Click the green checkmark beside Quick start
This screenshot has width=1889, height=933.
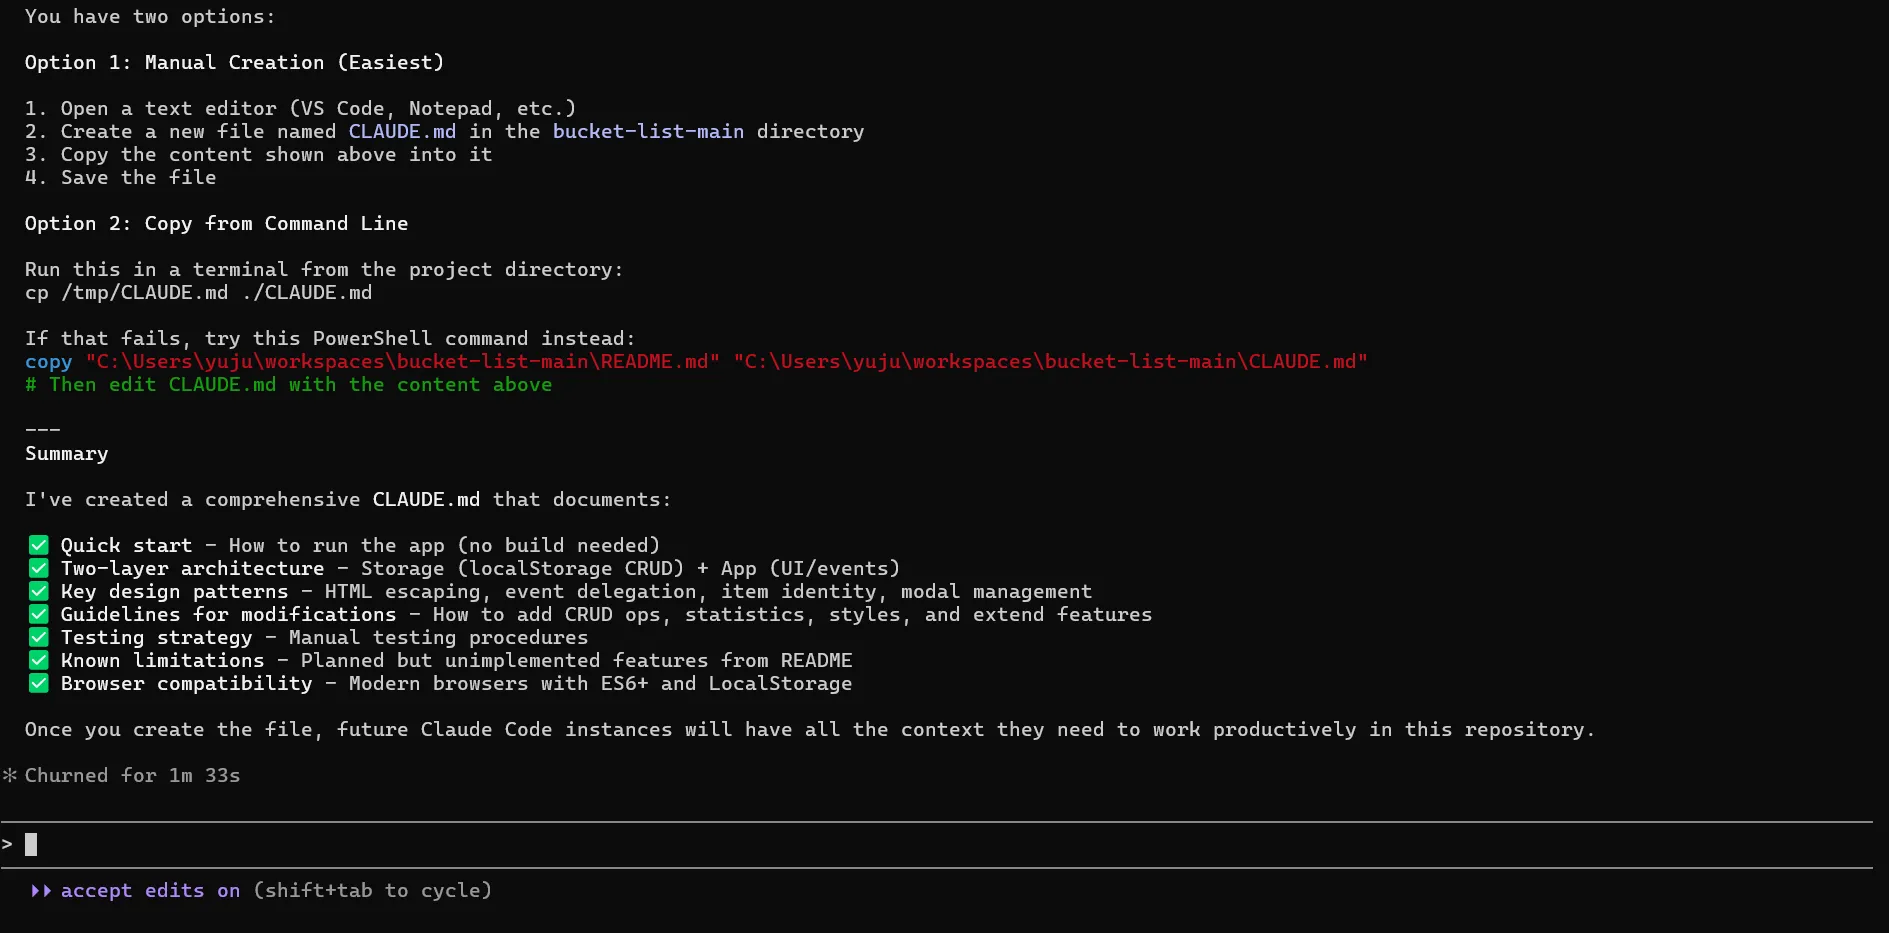(39, 545)
